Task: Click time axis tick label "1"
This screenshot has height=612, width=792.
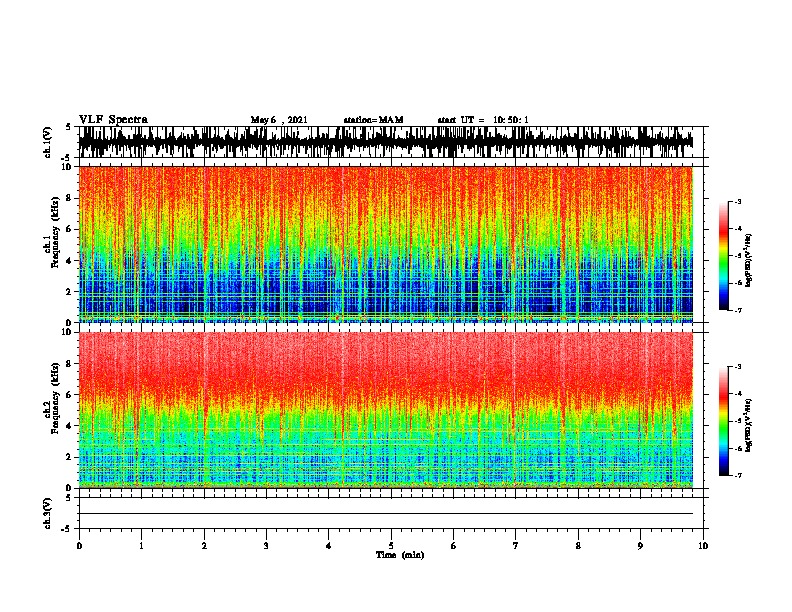Action: point(141,546)
